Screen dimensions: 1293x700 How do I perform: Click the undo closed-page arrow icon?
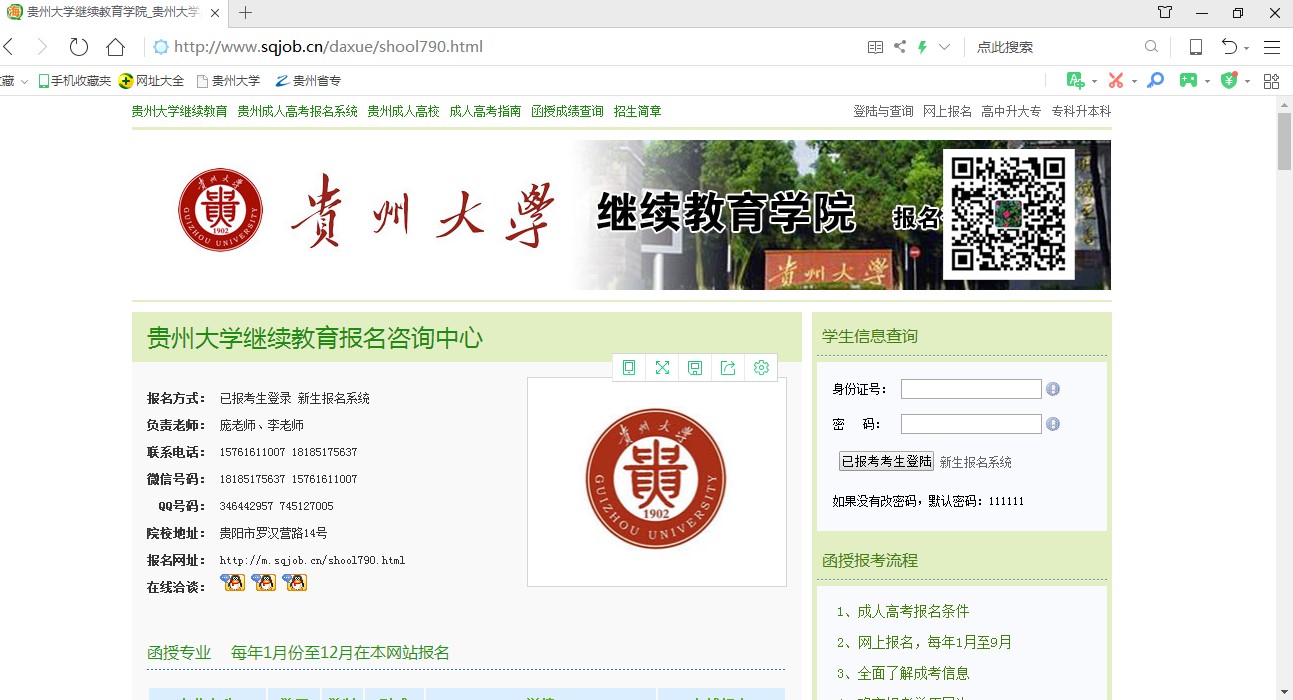(1229, 47)
